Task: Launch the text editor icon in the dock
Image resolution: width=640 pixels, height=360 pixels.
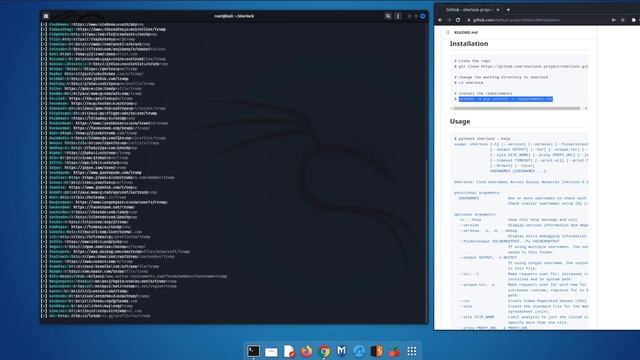Action: click(289, 351)
